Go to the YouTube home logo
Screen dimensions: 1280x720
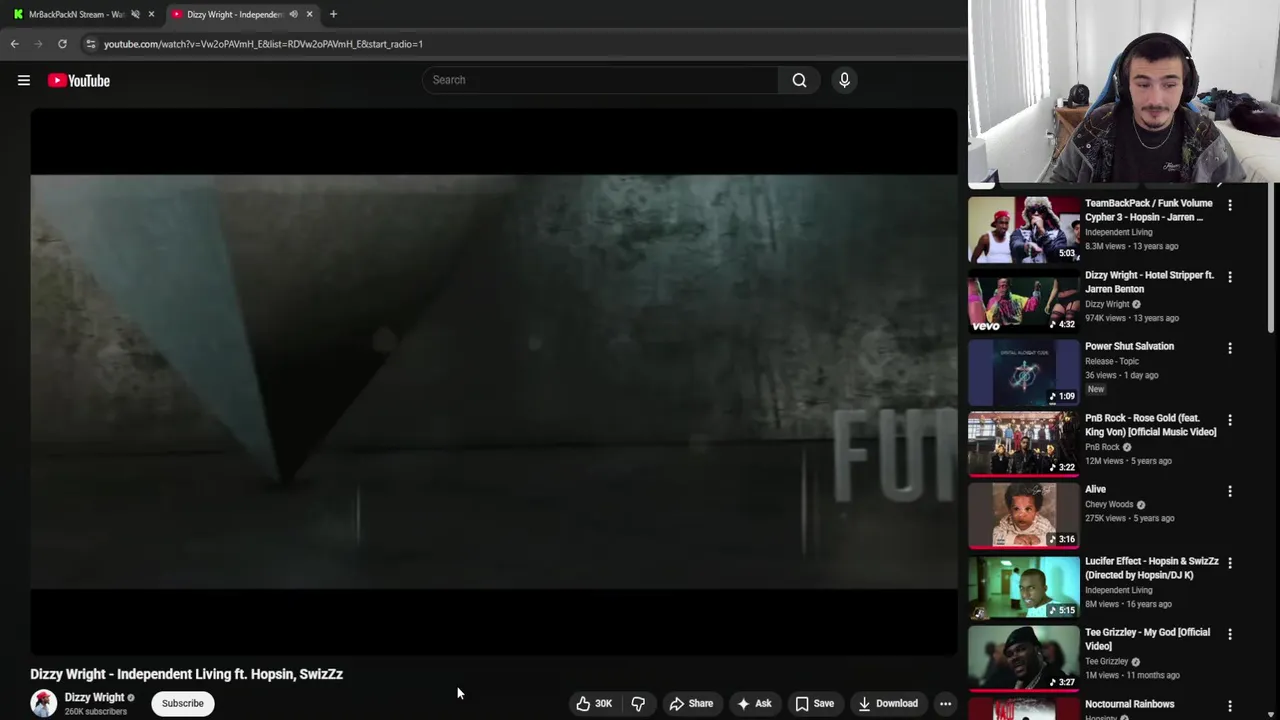tap(79, 81)
